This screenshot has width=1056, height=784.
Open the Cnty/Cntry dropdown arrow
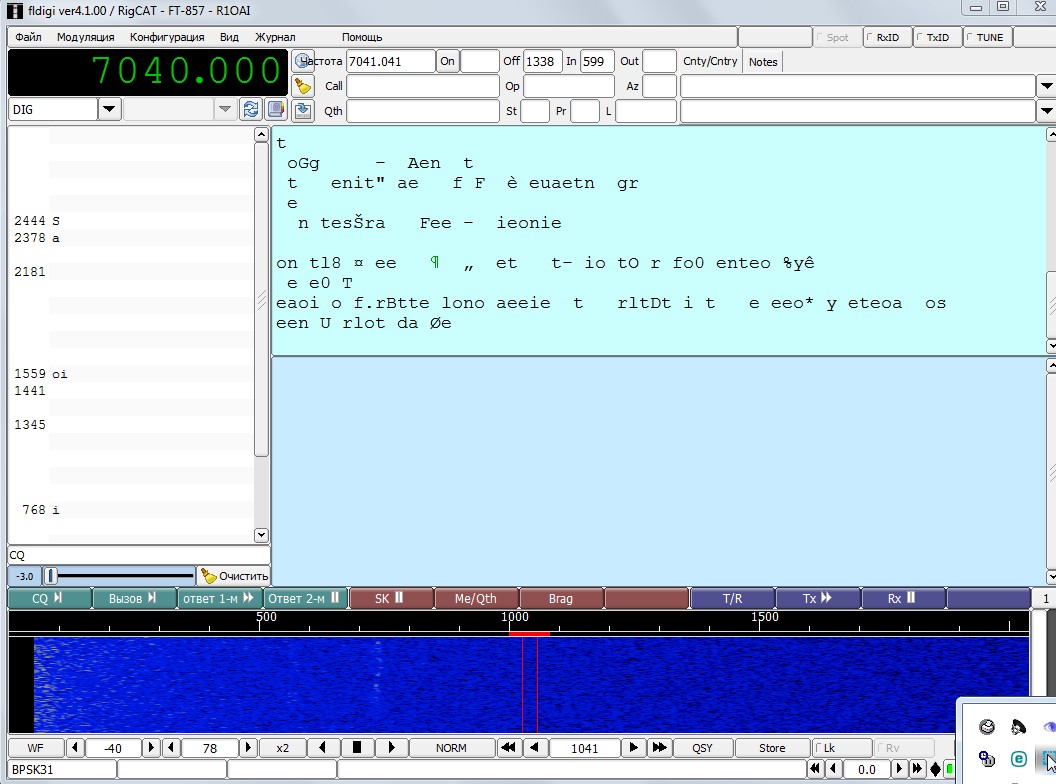point(1046,86)
